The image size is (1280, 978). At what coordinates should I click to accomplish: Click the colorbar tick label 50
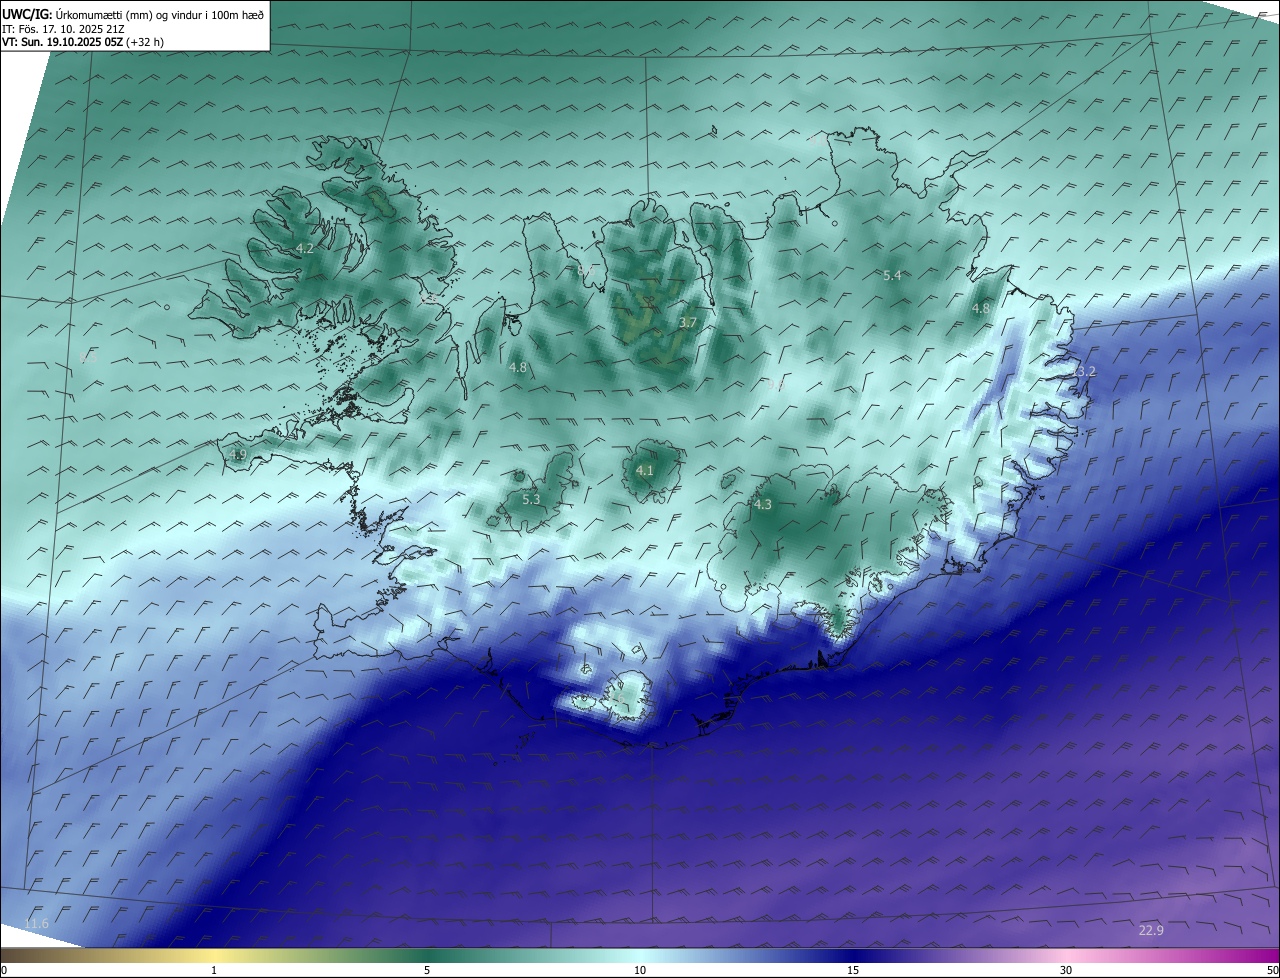point(1273,970)
